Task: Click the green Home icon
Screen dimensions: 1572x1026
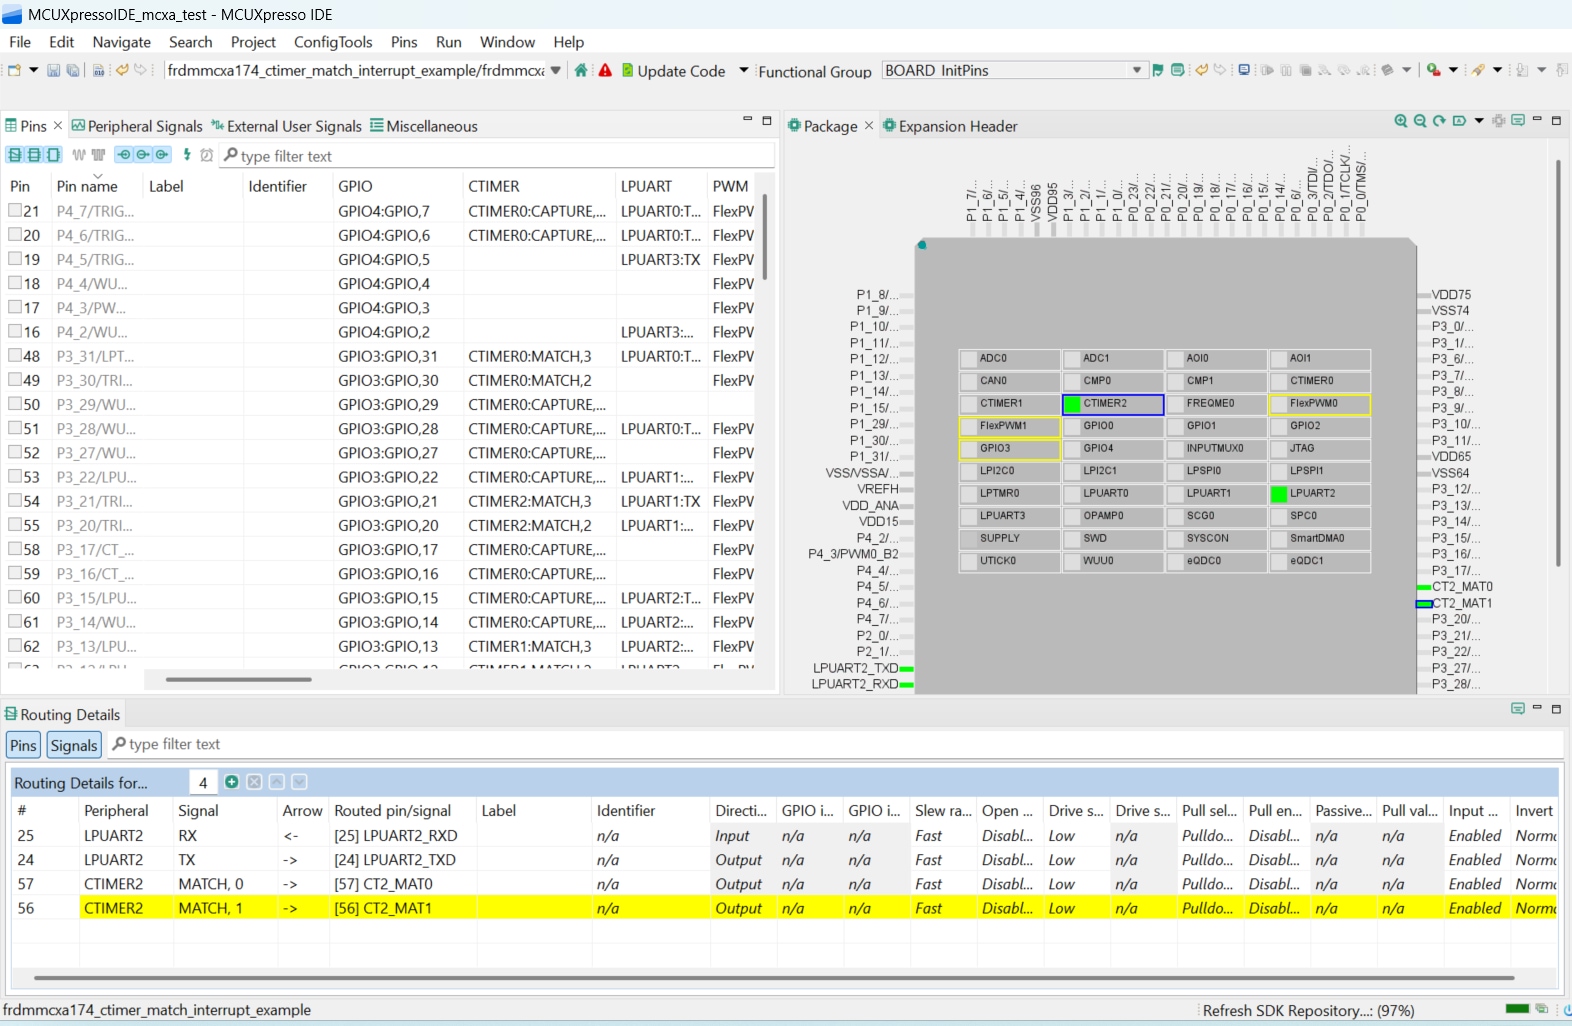Action: pyautogui.click(x=581, y=70)
